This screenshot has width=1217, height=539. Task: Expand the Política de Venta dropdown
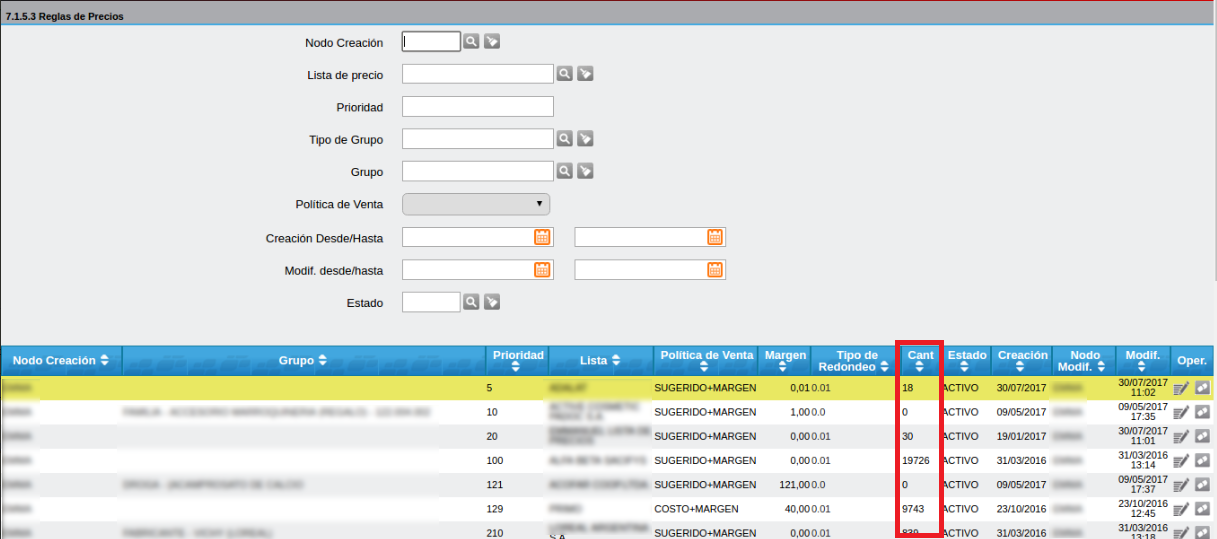(x=476, y=204)
